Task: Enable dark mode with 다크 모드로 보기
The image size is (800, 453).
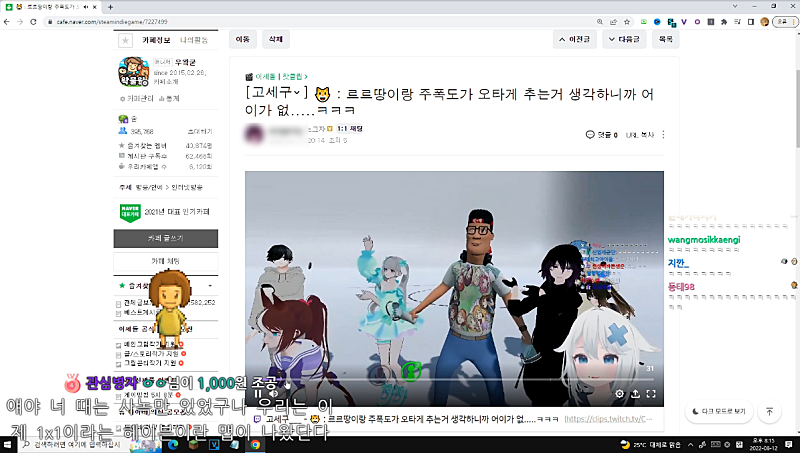Action: pyautogui.click(x=719, y=411)
